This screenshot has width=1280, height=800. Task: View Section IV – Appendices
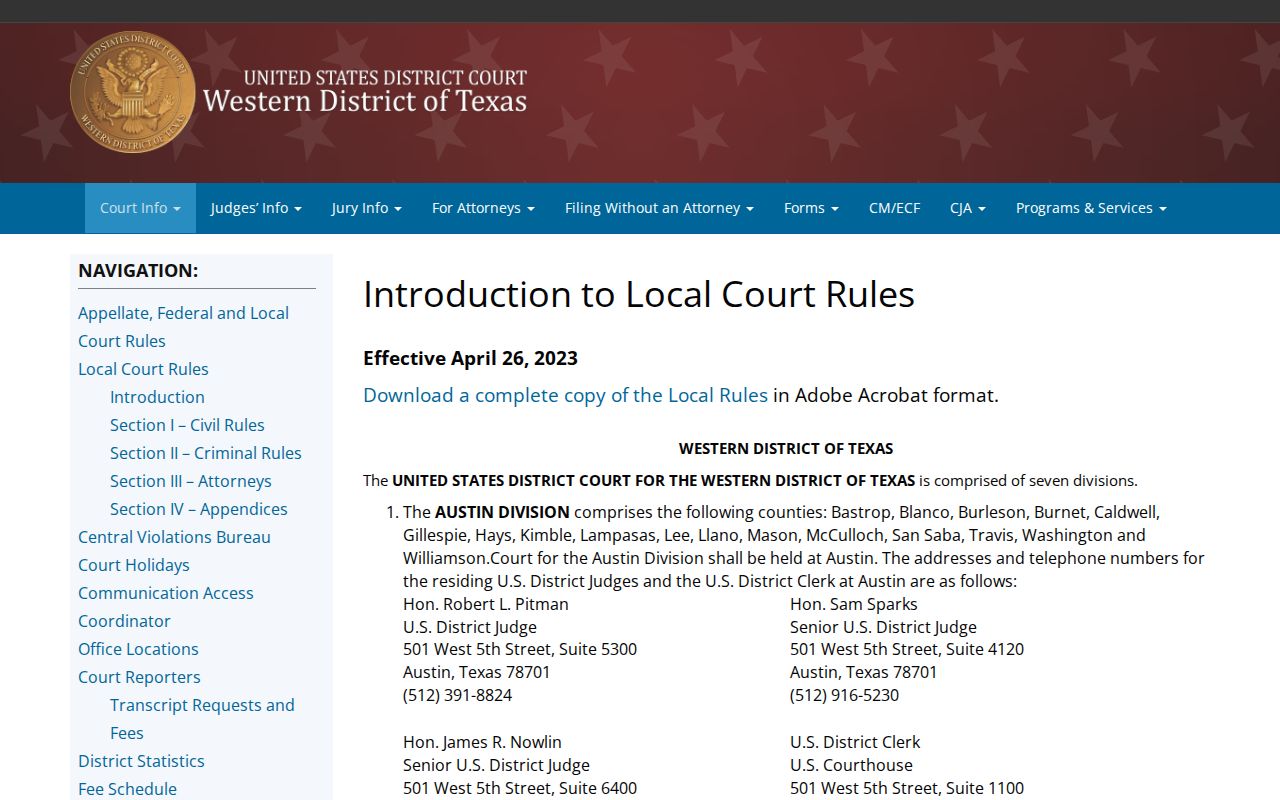199,509
